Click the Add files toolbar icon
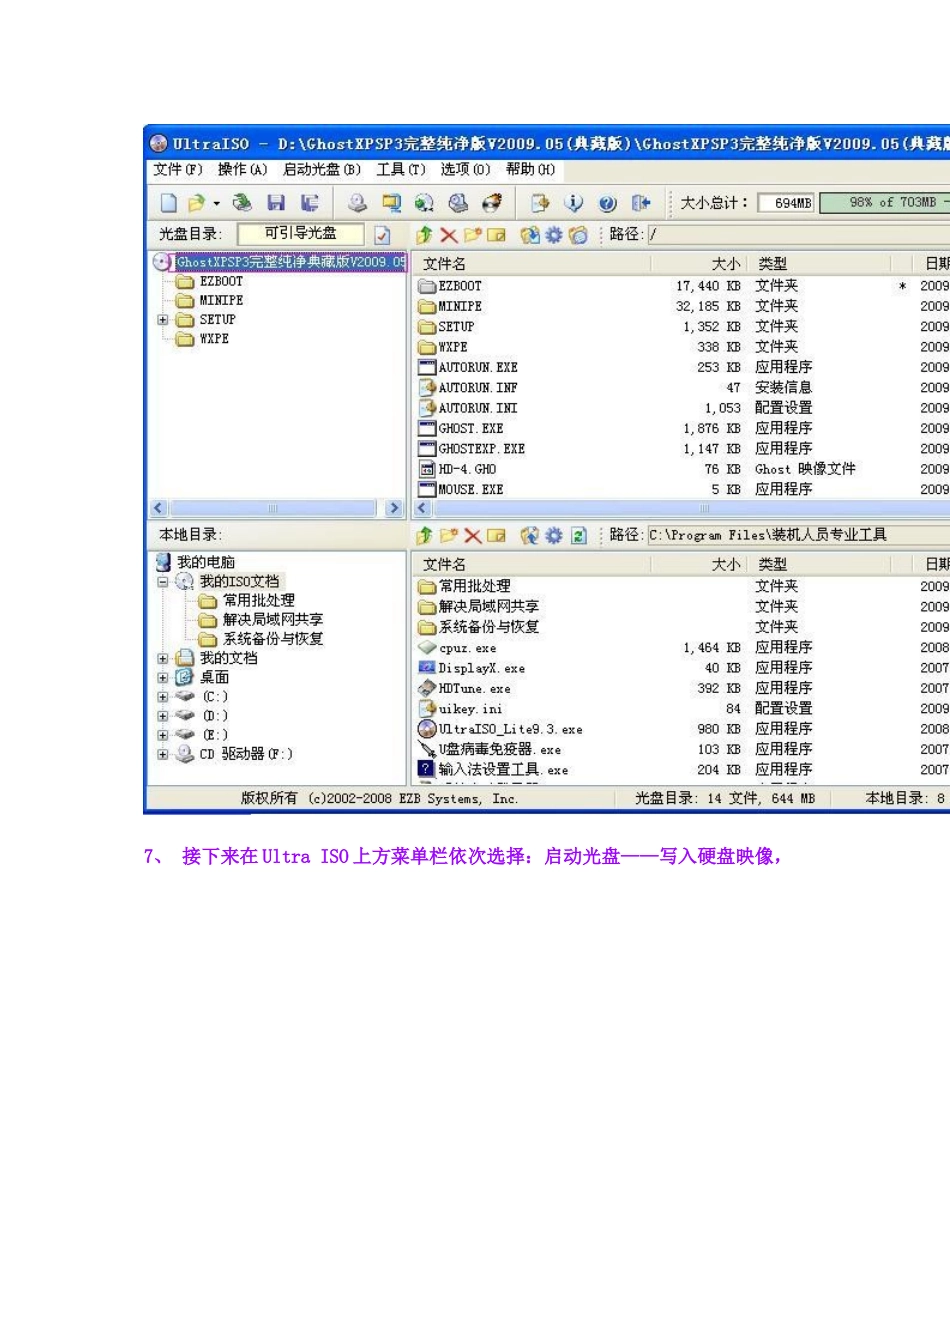This screenshot has width=950, height=1344. (540, 203)
